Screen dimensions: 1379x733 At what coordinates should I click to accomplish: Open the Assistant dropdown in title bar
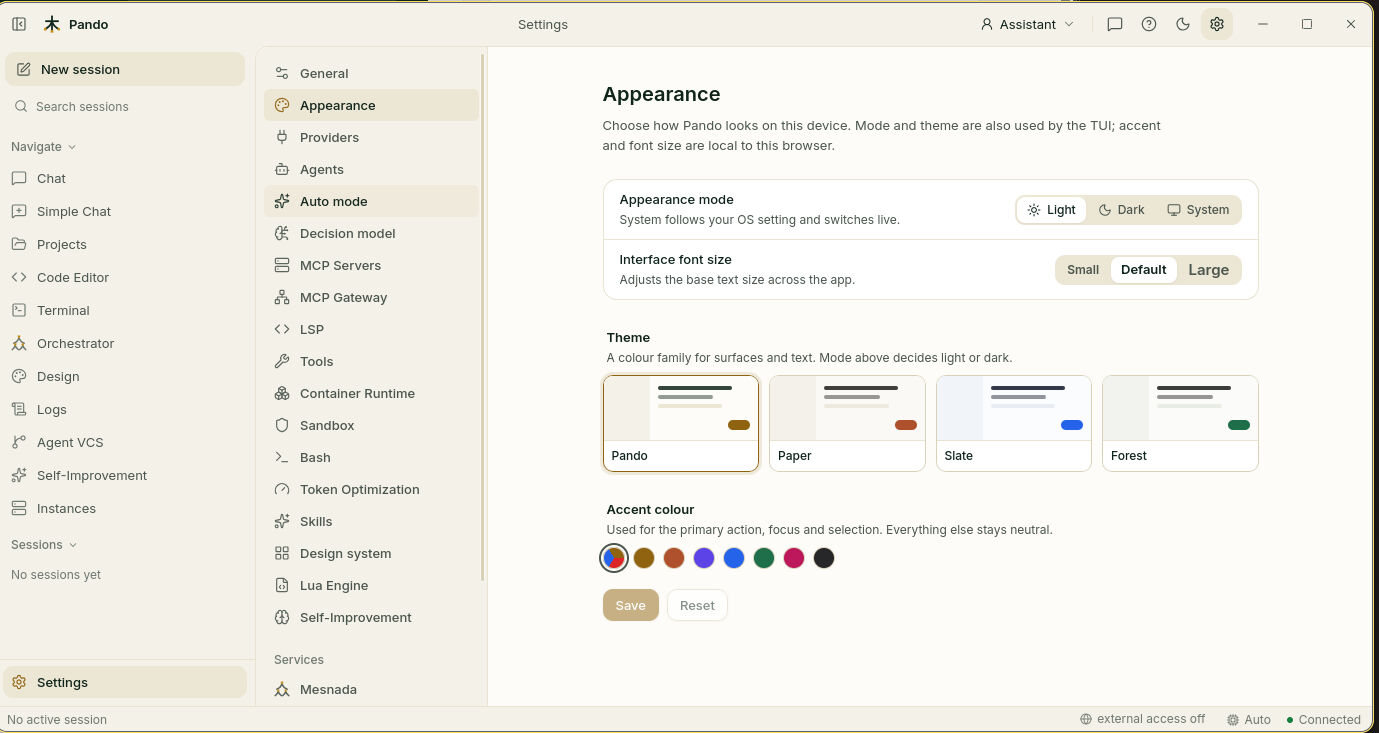point(1027,24)
